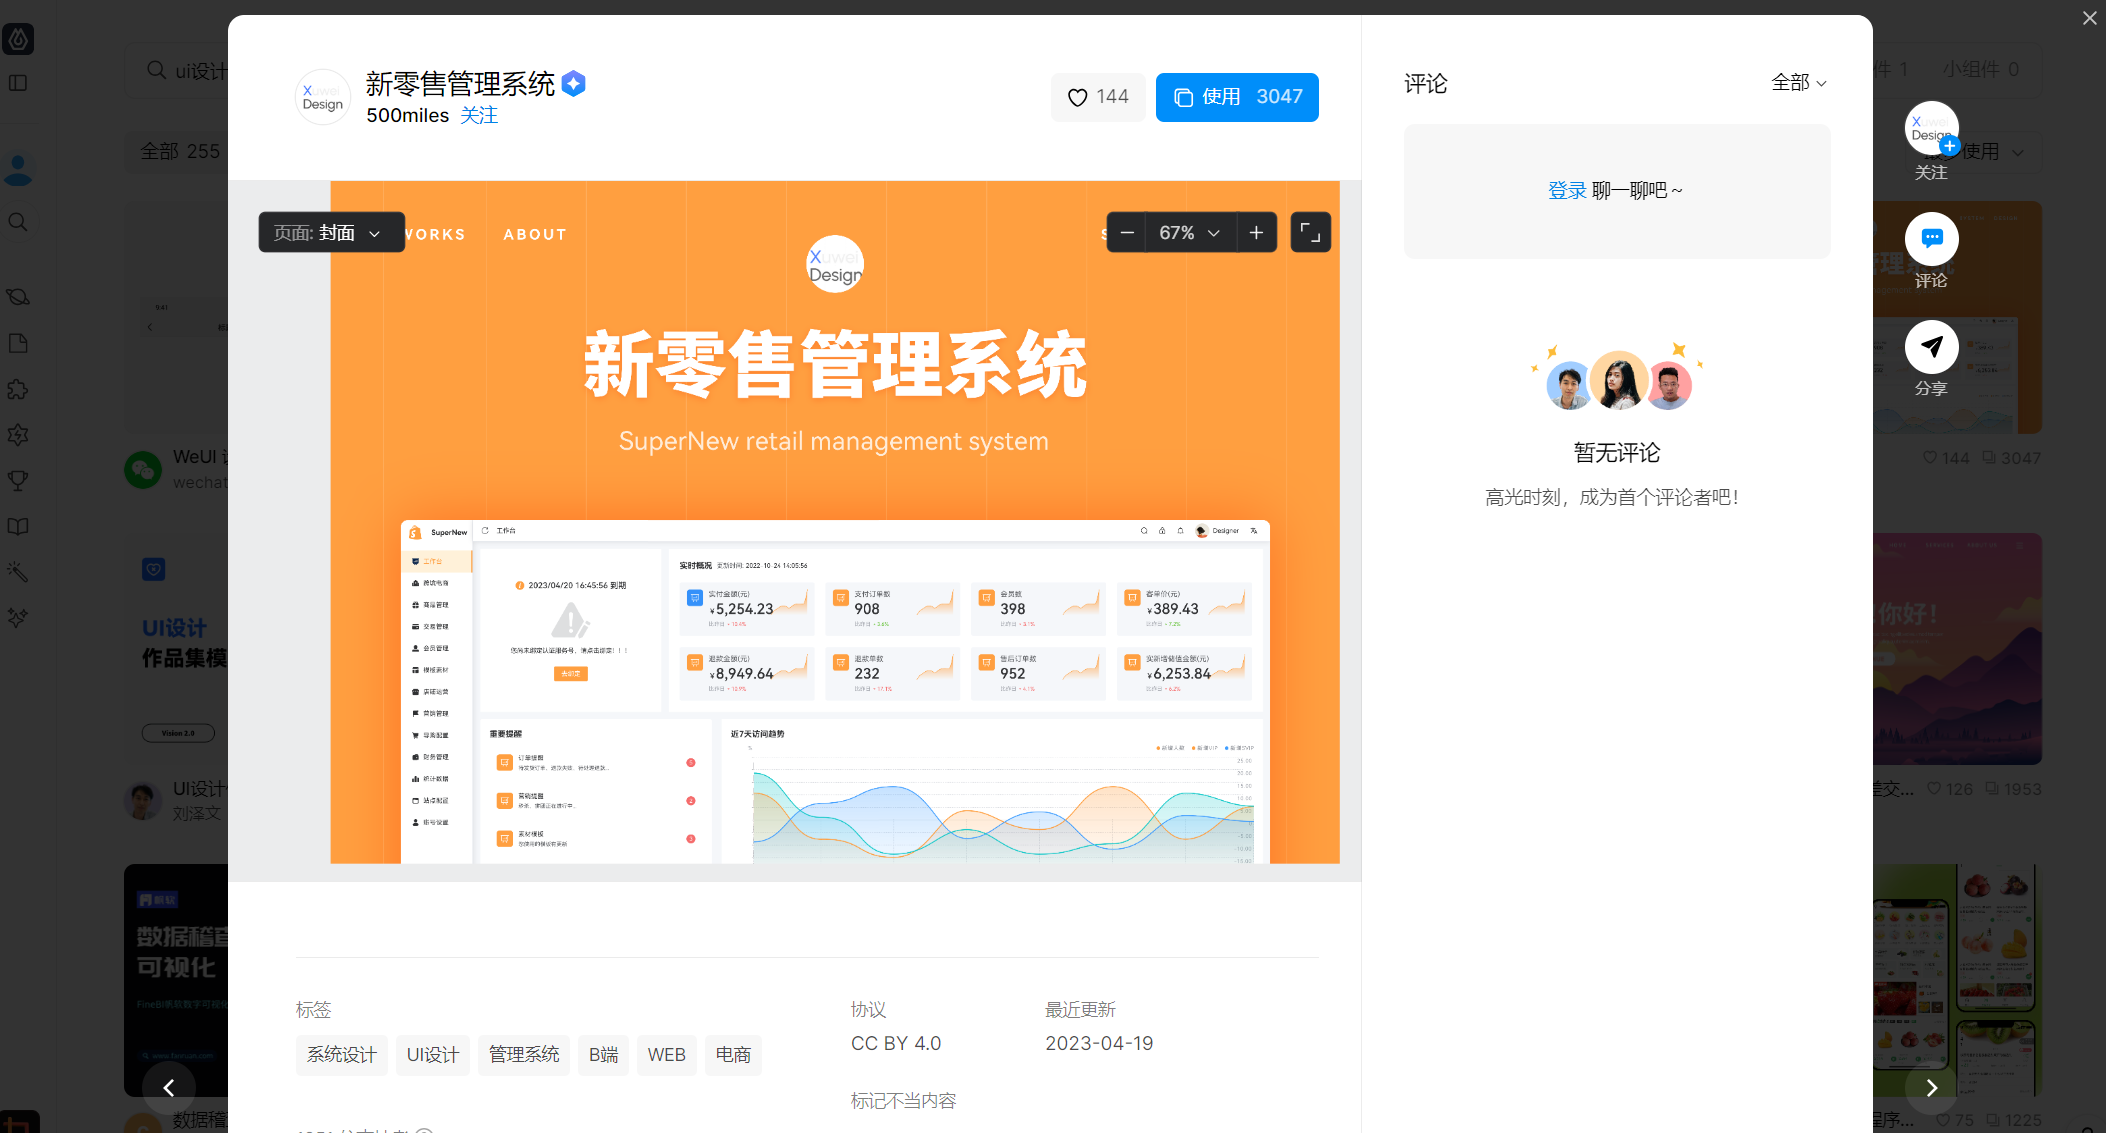Screen dimensions: 2106x1133
Task: Open the comment bubble icon in the side rail
Action: click(x=1931, y=239)
